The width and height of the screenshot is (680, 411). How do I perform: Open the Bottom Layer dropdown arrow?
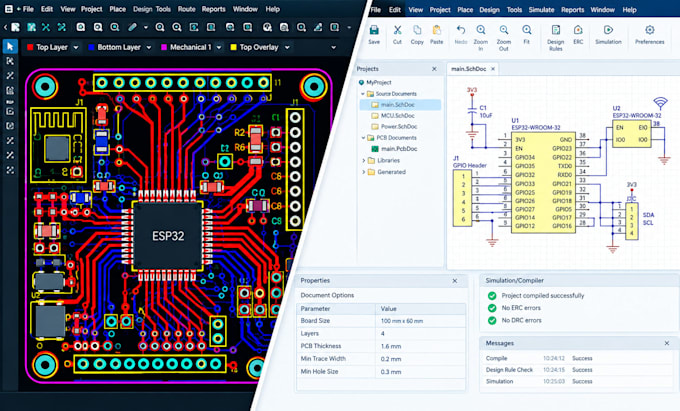149,47
